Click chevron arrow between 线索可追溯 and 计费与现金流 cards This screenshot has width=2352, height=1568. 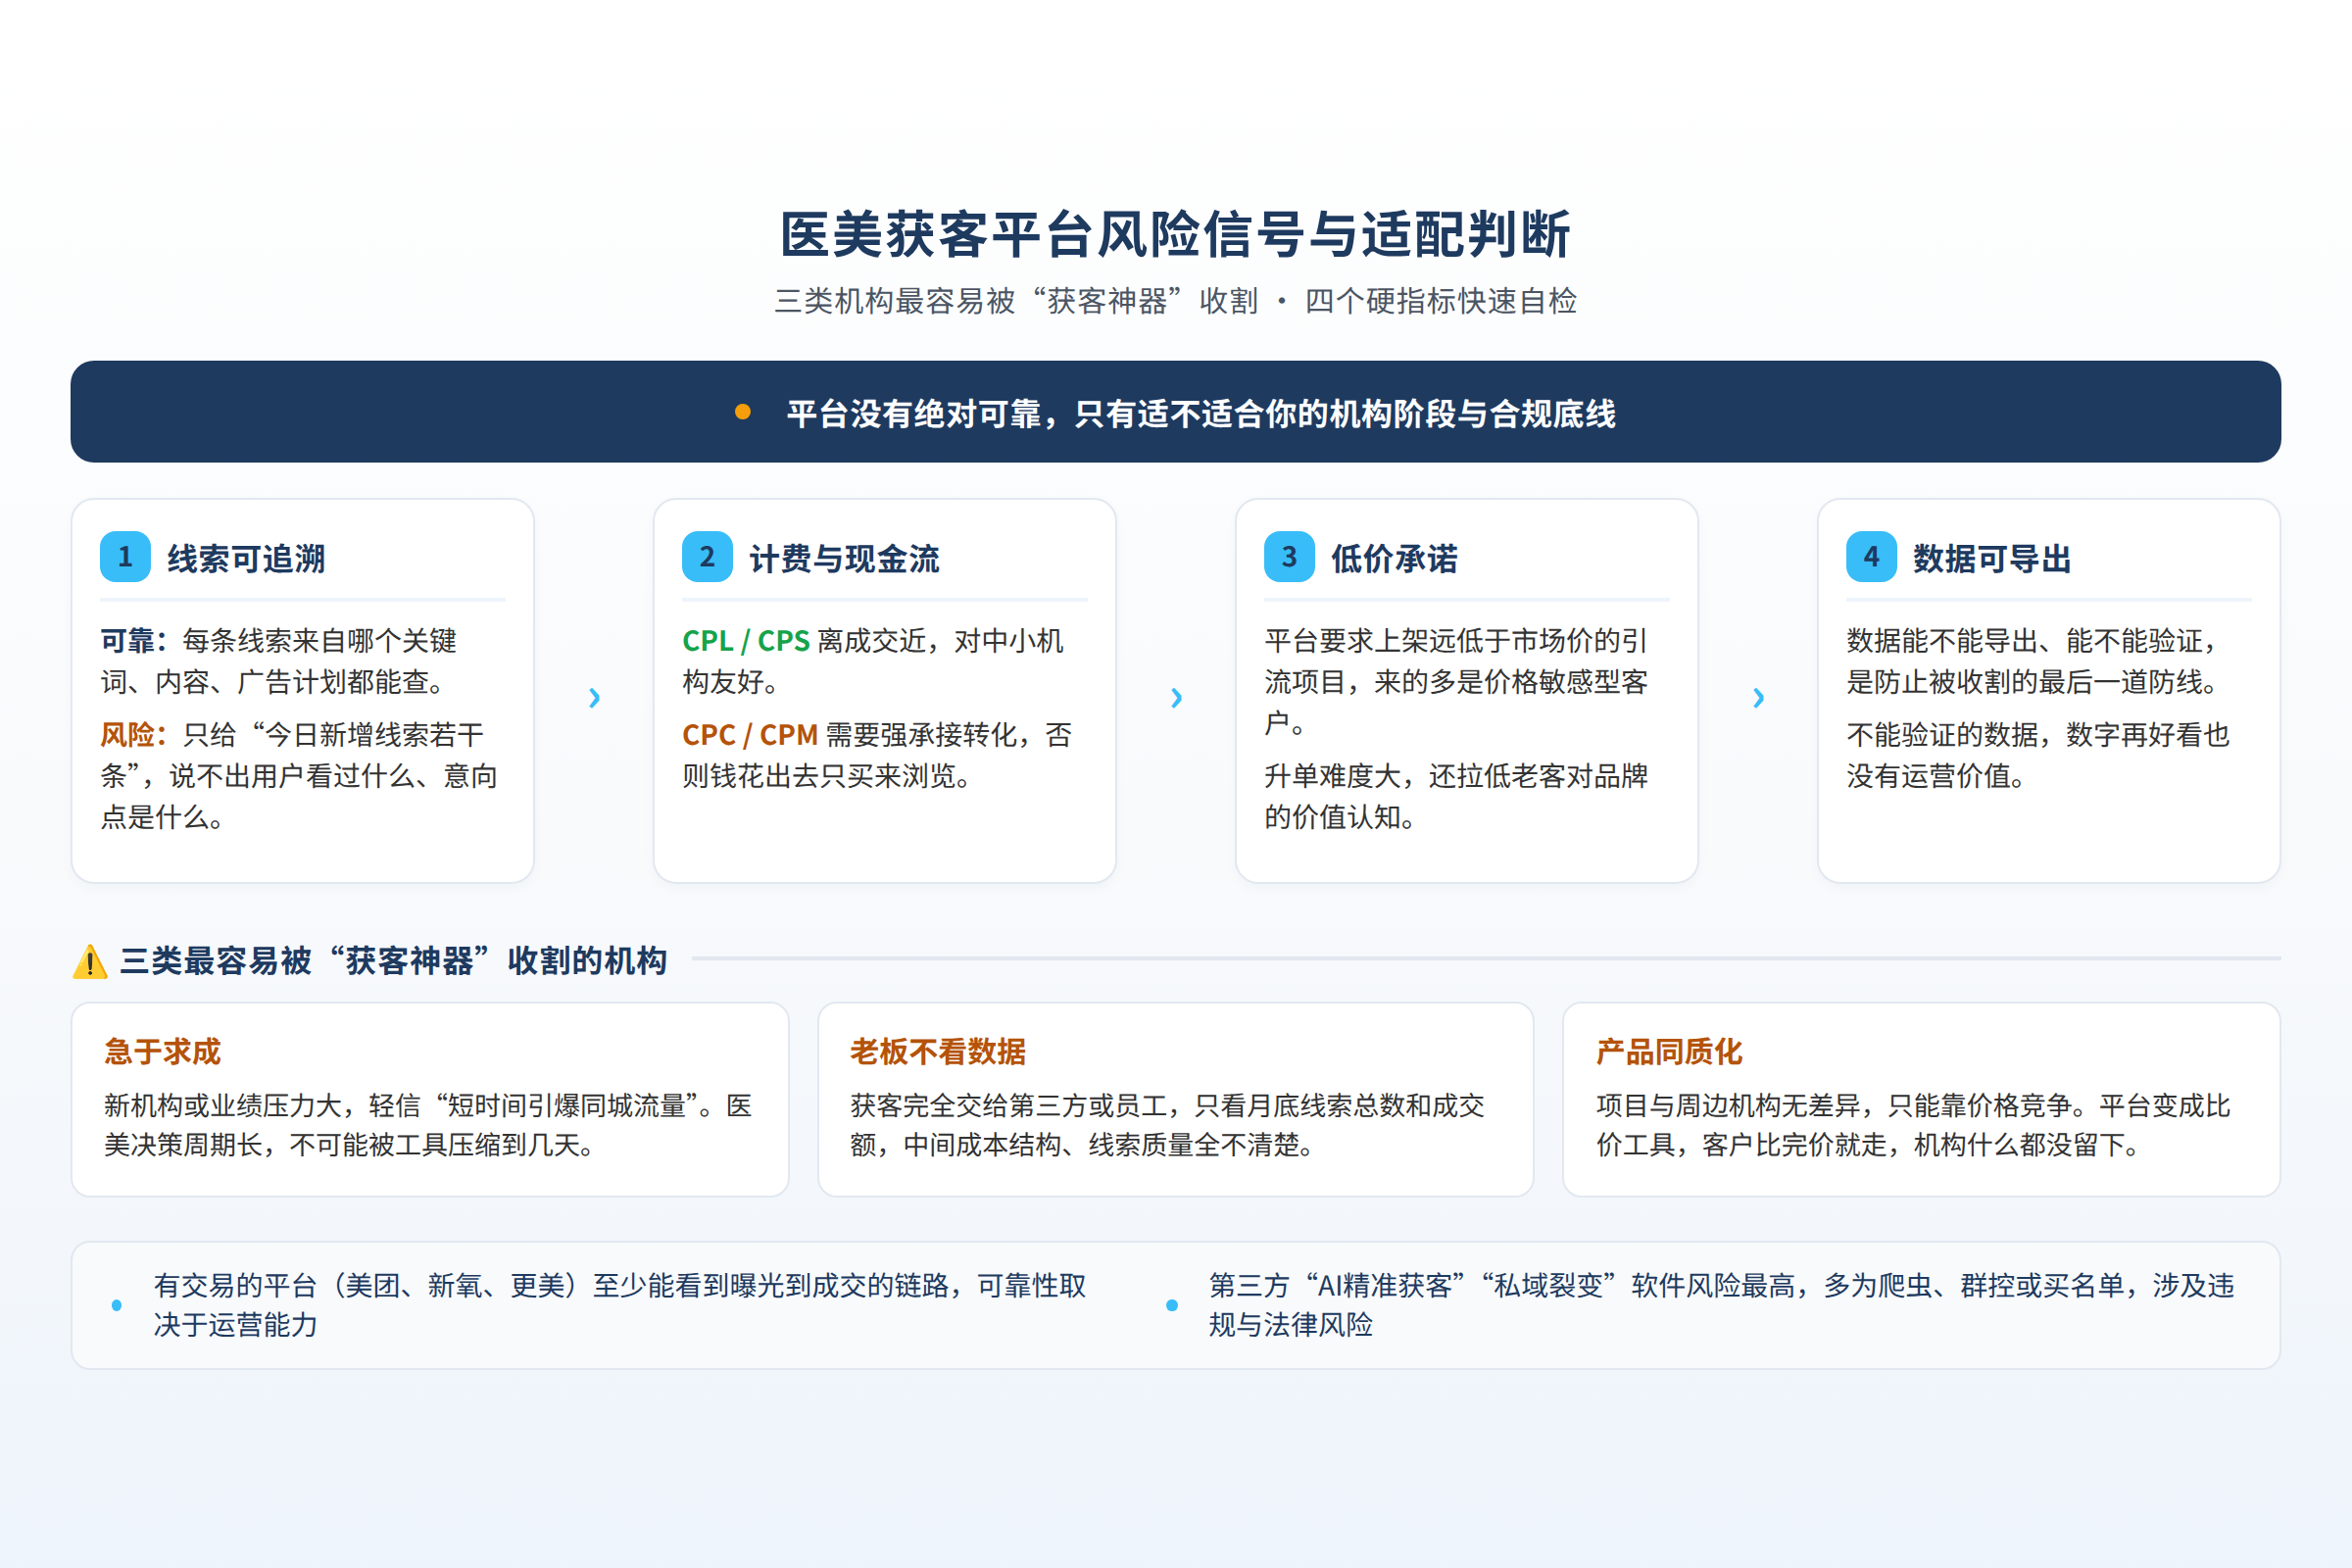594,697
